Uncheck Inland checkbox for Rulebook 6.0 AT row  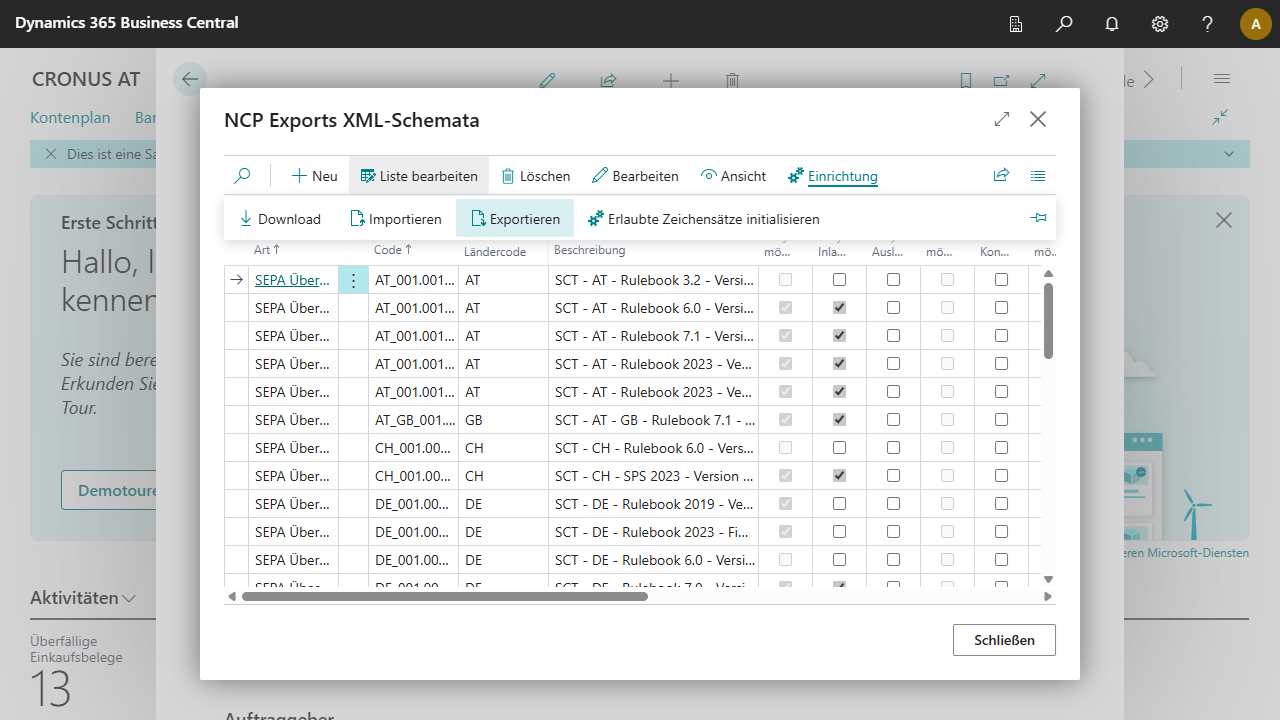(x=839, y=308)
